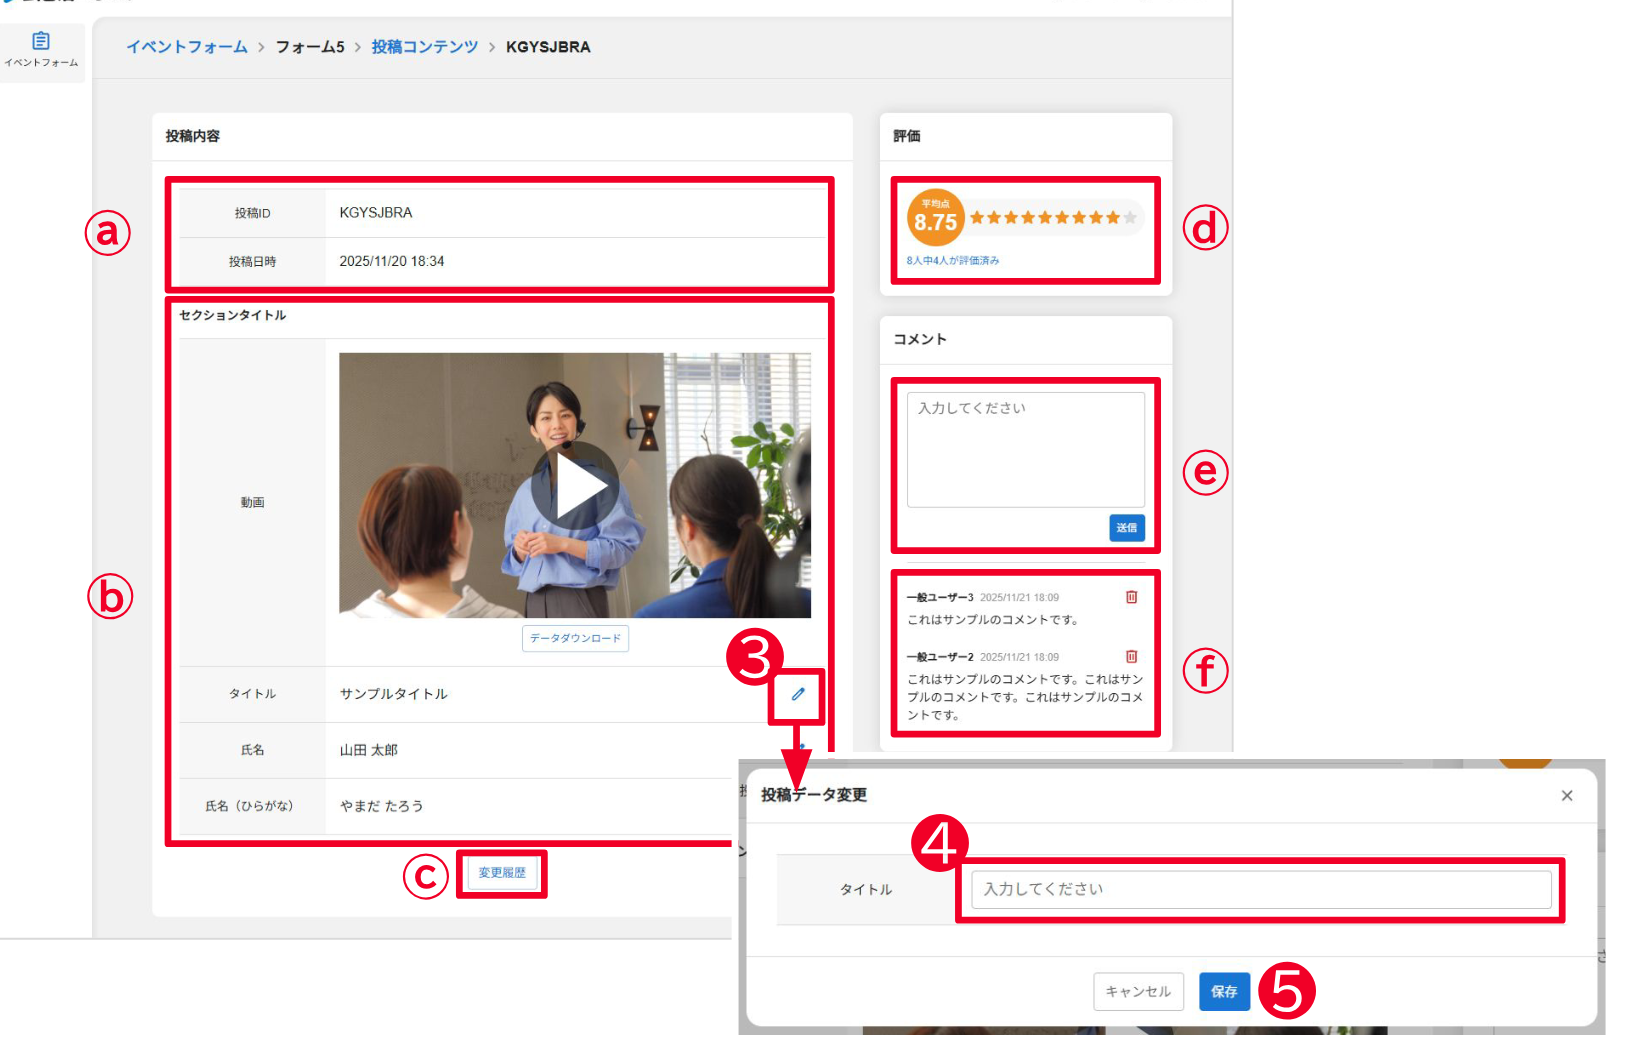Viewport: 1645px width, 1046px height.
Task: Delete the comment from 一般ユーザー2
Action: pyautogui.click(x=1132, y=657)
